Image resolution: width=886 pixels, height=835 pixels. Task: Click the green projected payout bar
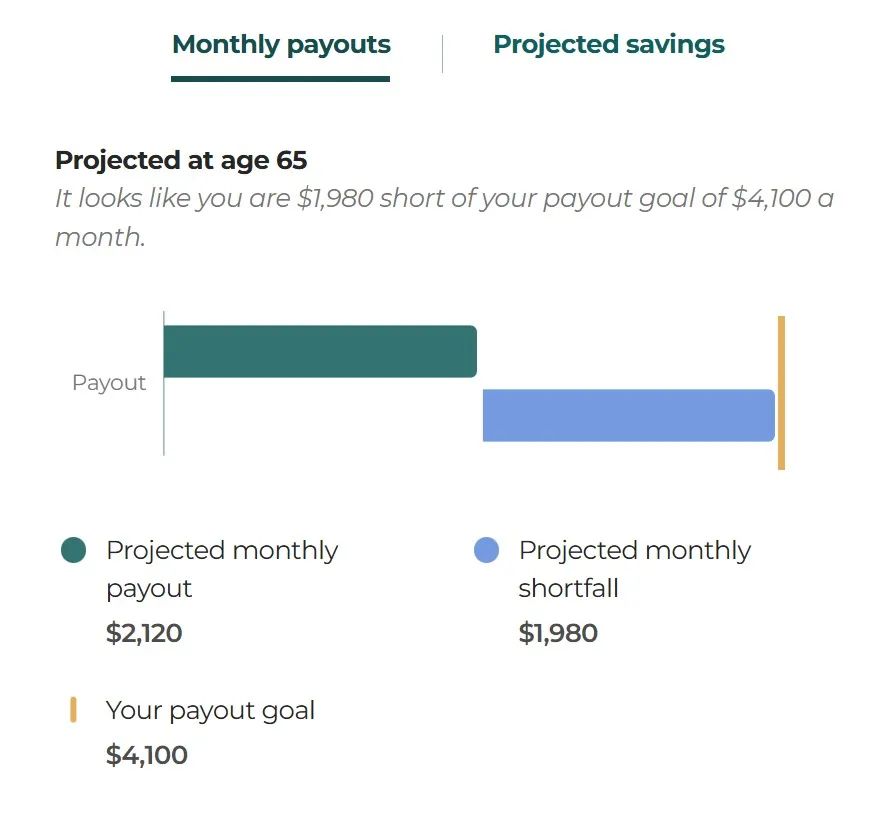(x=320, y=351)
